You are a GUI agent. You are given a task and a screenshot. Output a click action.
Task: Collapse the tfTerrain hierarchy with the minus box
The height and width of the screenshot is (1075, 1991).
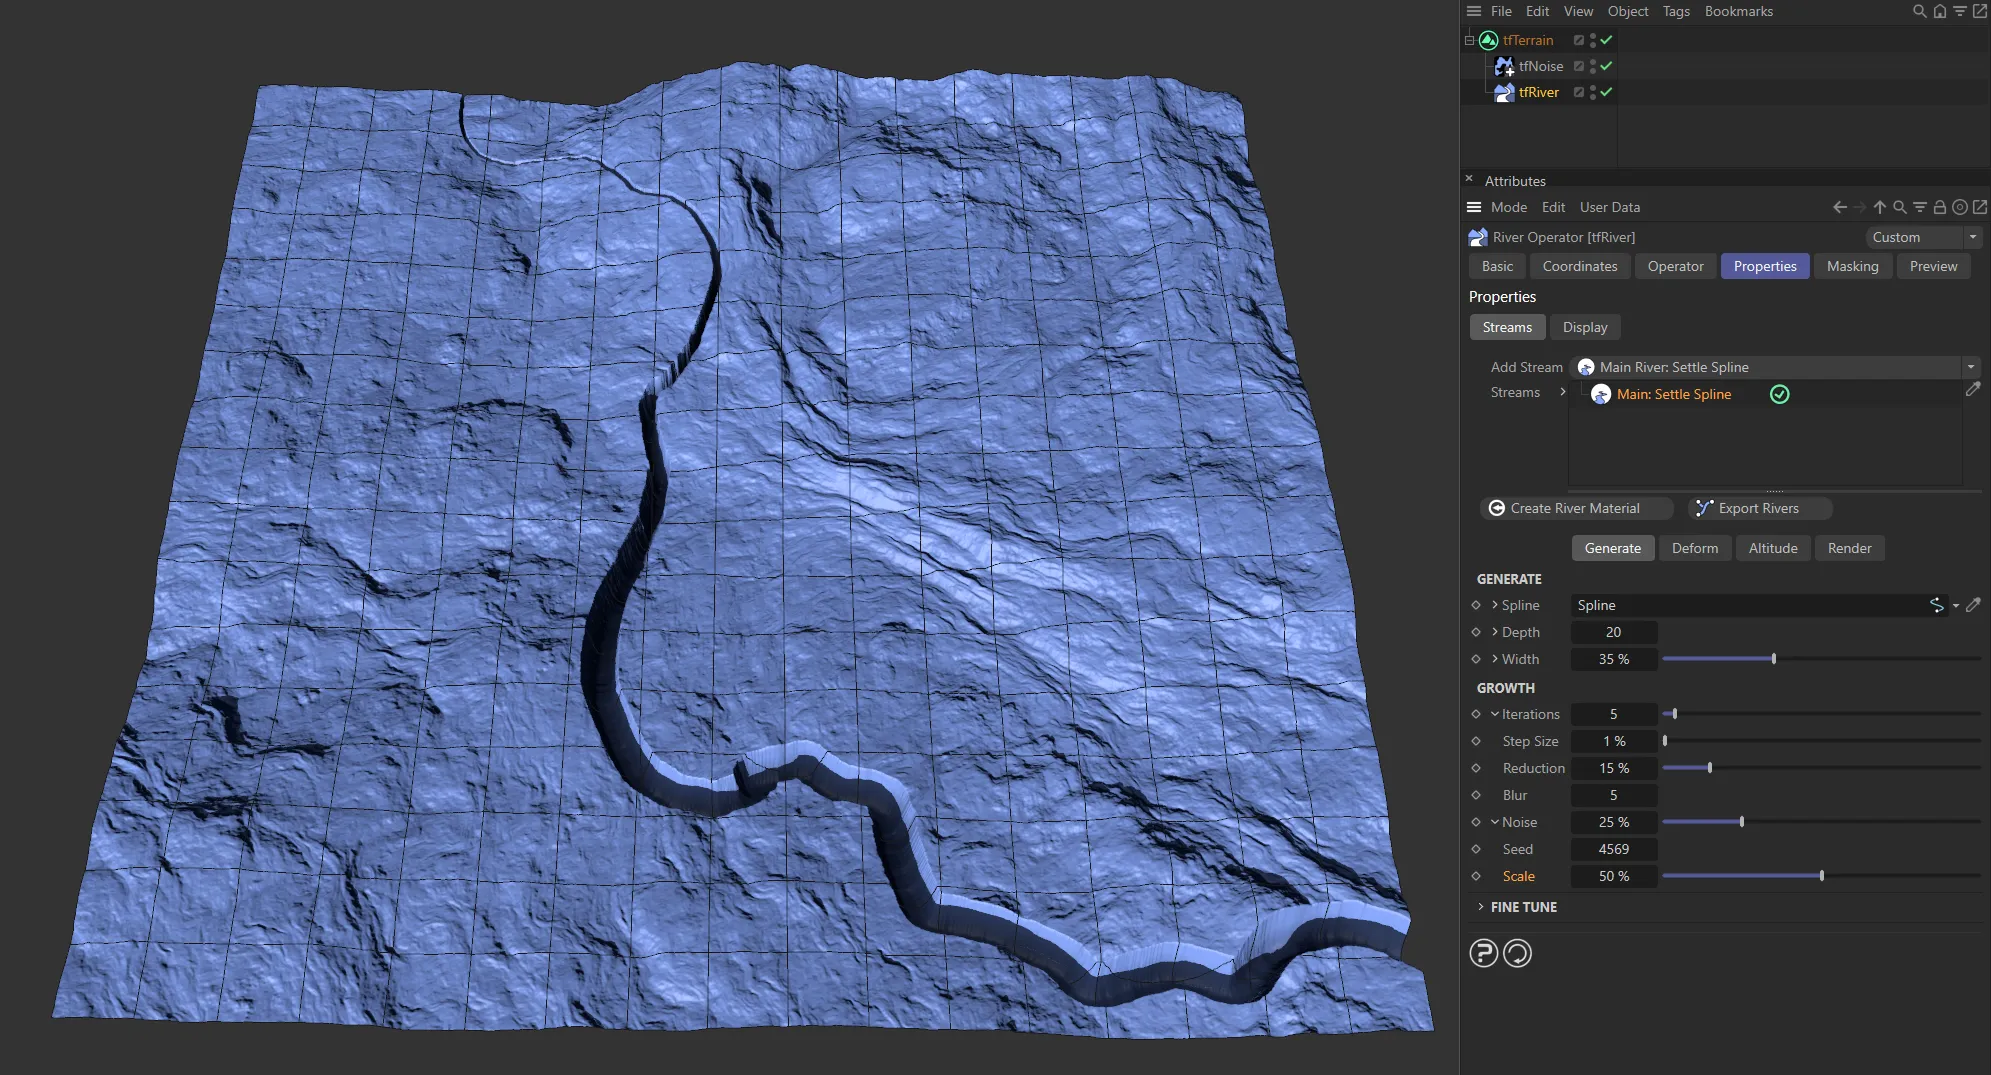(x=1470, y=40)
